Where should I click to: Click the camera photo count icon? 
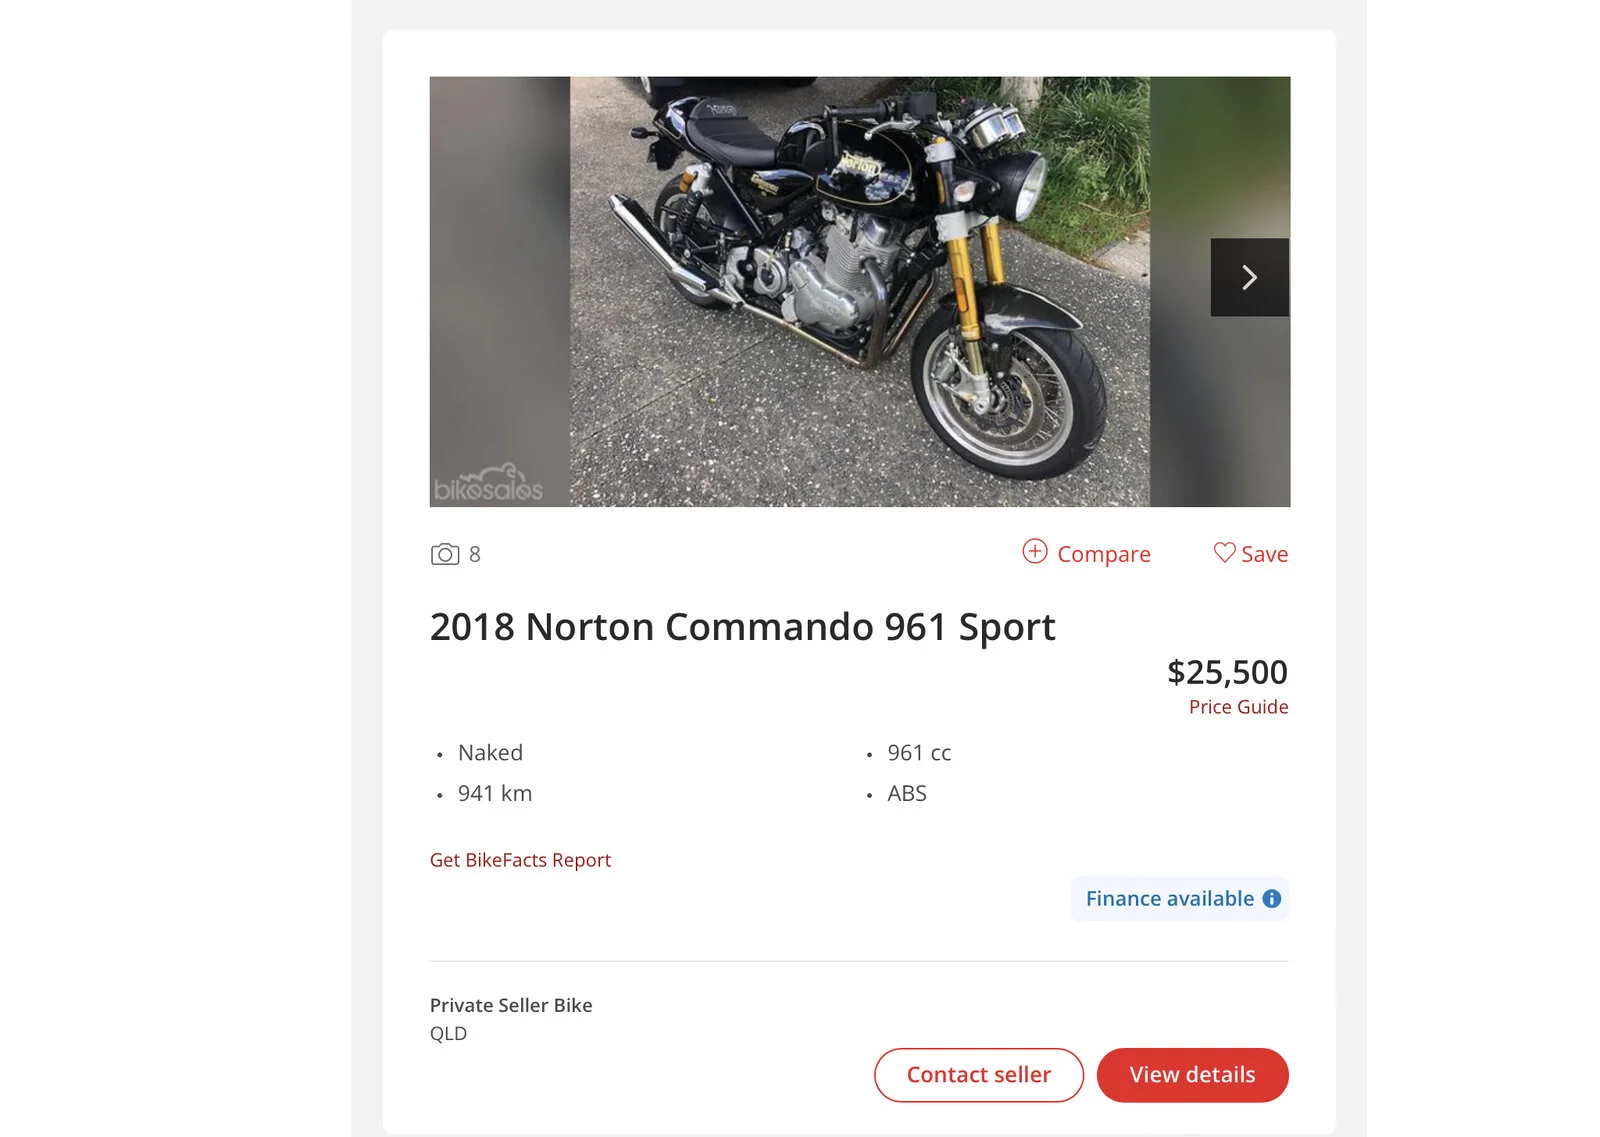445,554
